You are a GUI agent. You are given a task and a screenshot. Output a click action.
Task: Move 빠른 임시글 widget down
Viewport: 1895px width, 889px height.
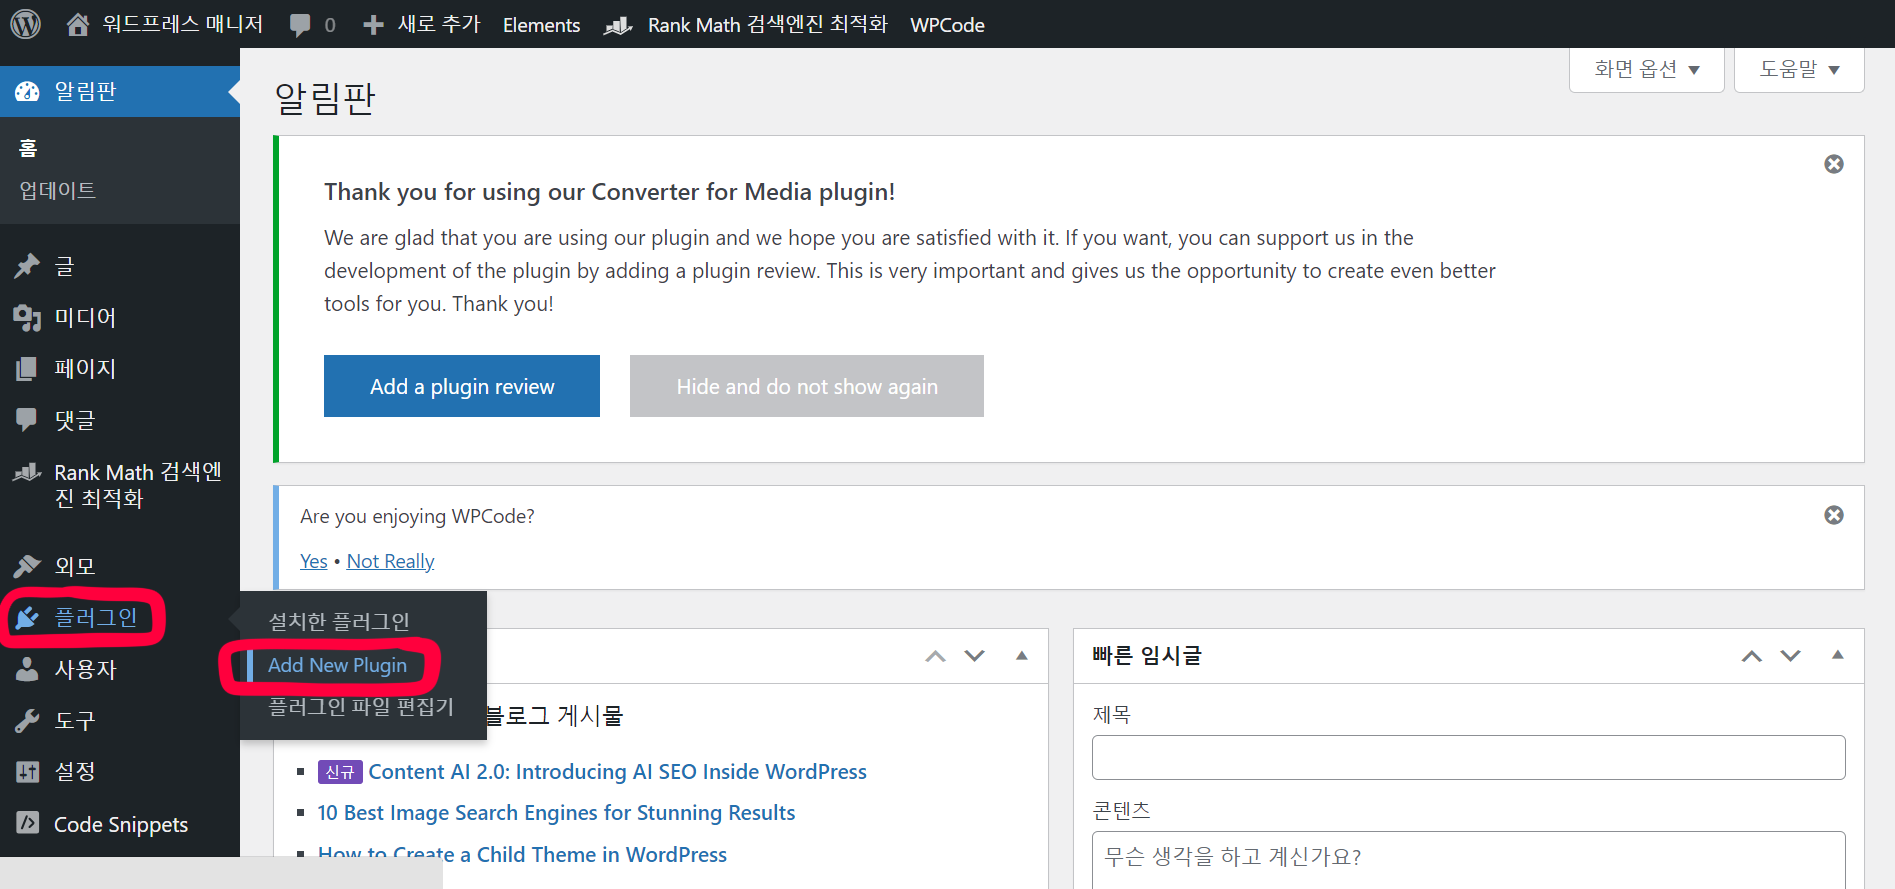click(x=1791, y=656)
